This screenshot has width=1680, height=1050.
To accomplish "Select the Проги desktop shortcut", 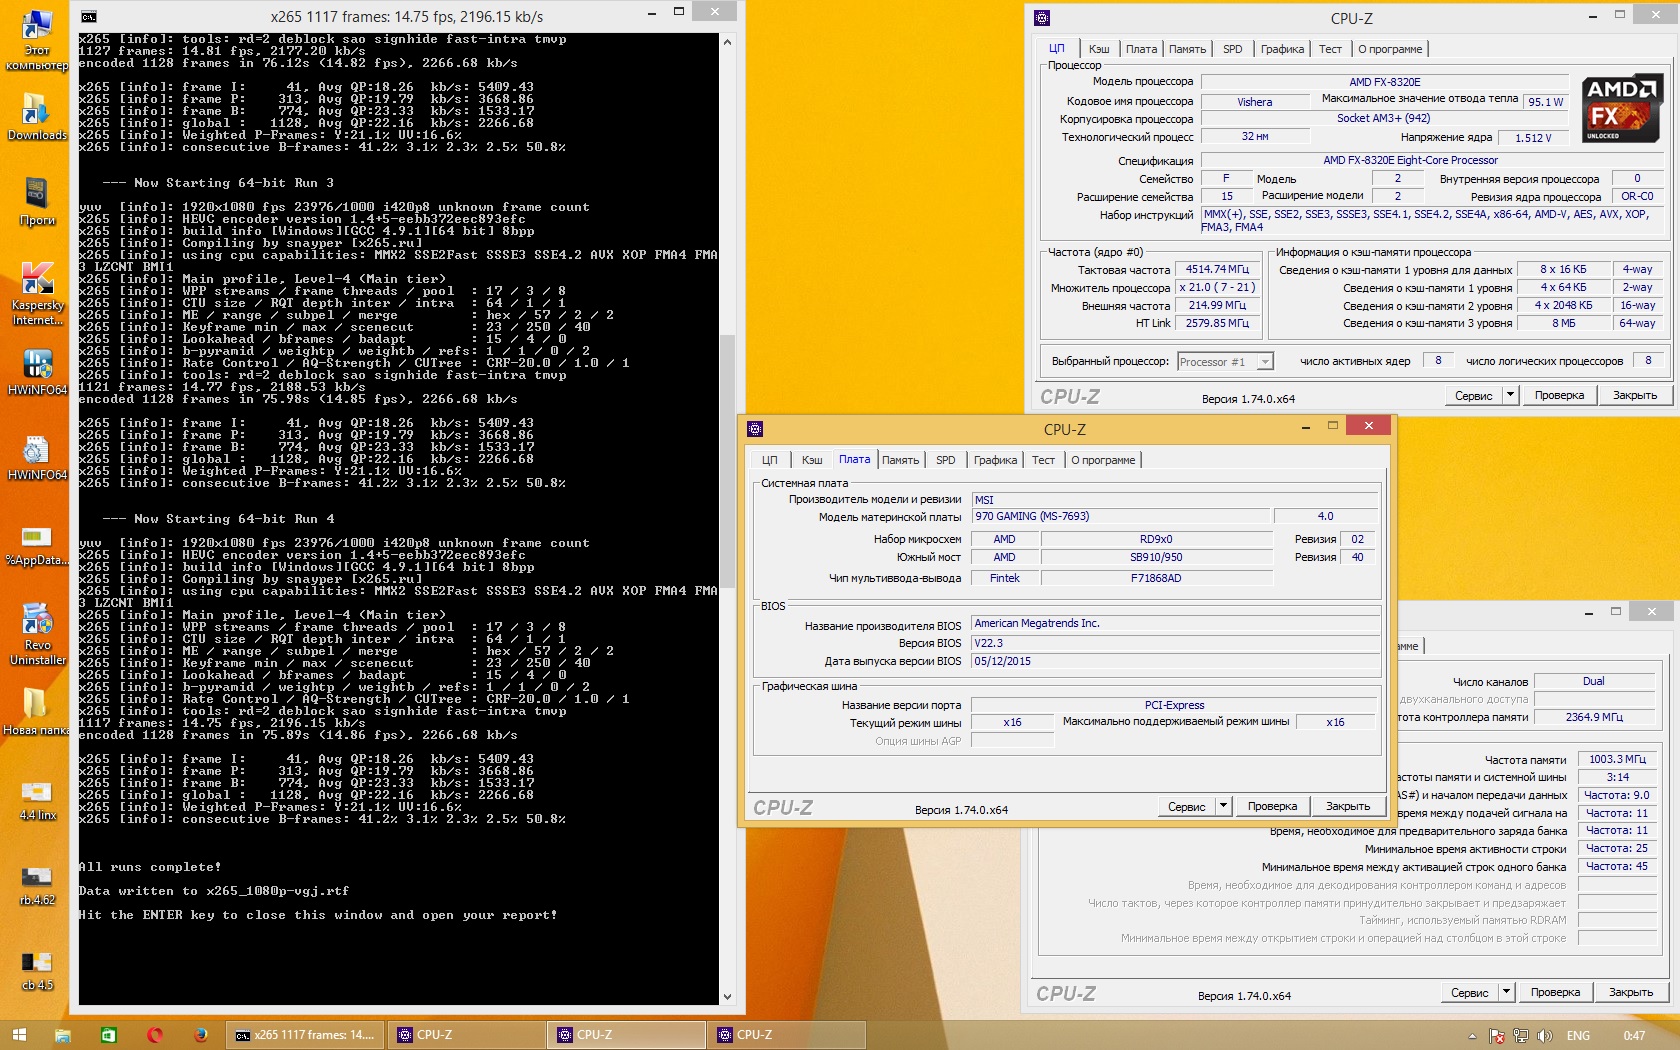I will (37, 202).
